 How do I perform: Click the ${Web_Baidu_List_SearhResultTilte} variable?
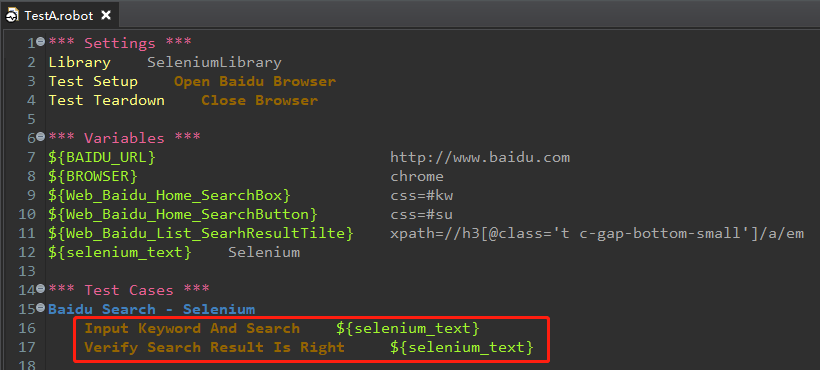click(x=201, y=234)
